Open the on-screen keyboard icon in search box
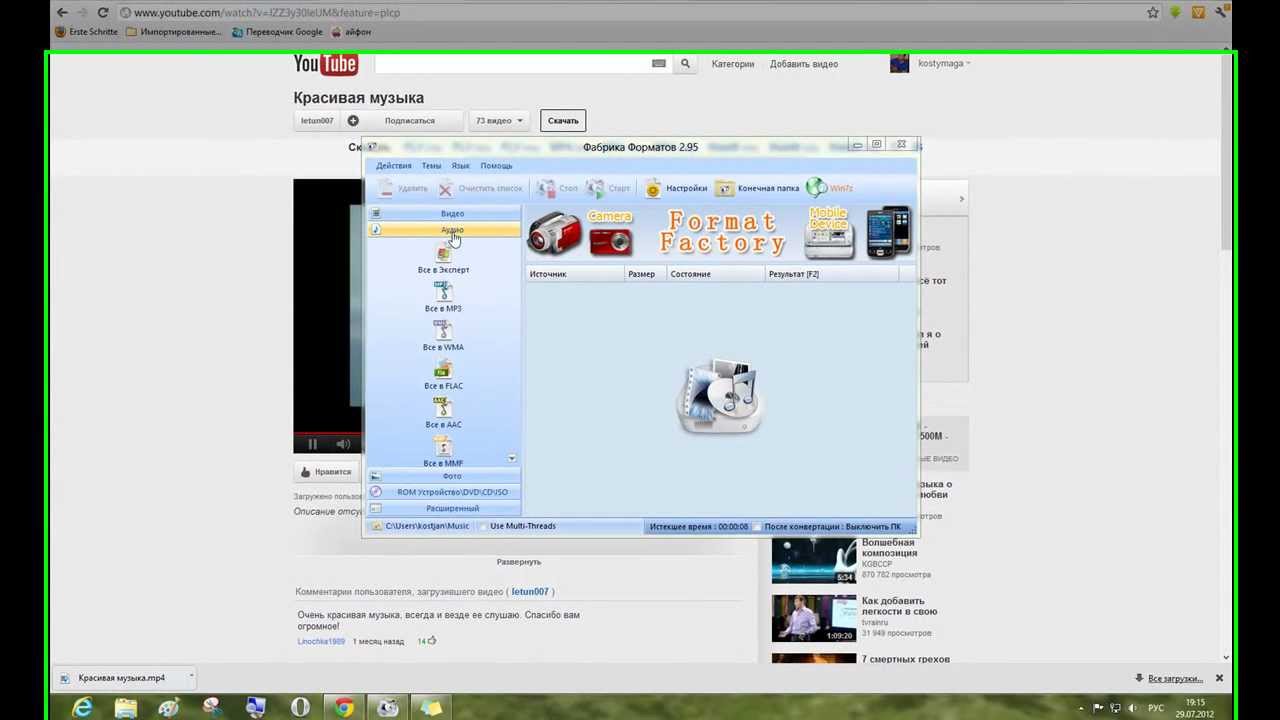This screenshot has height=720, width=1280. click(658, 63)
